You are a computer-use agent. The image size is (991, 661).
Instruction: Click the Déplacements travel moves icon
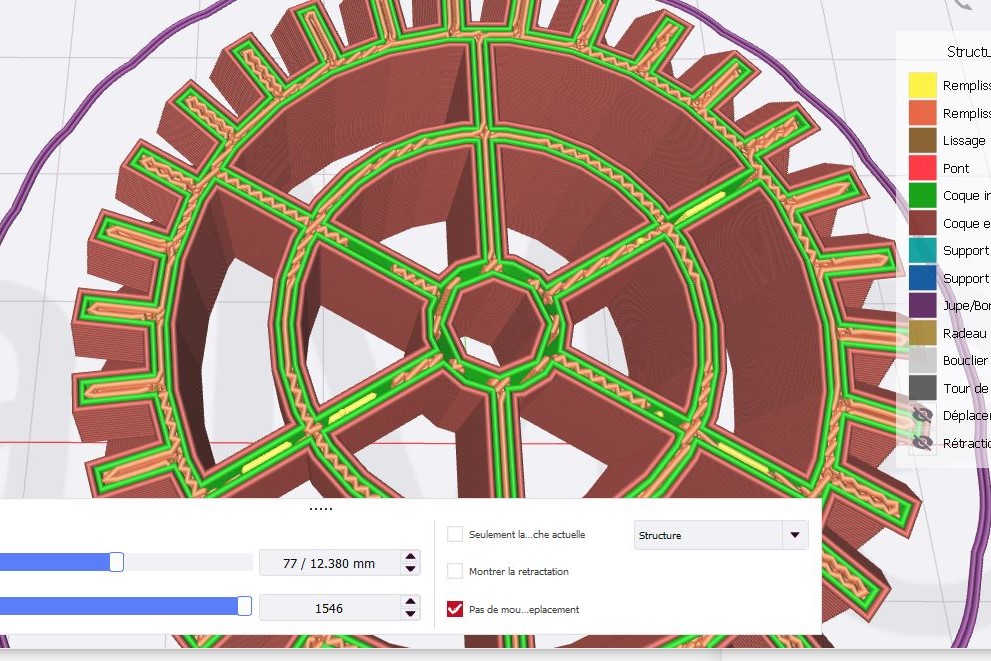(922, 415)
